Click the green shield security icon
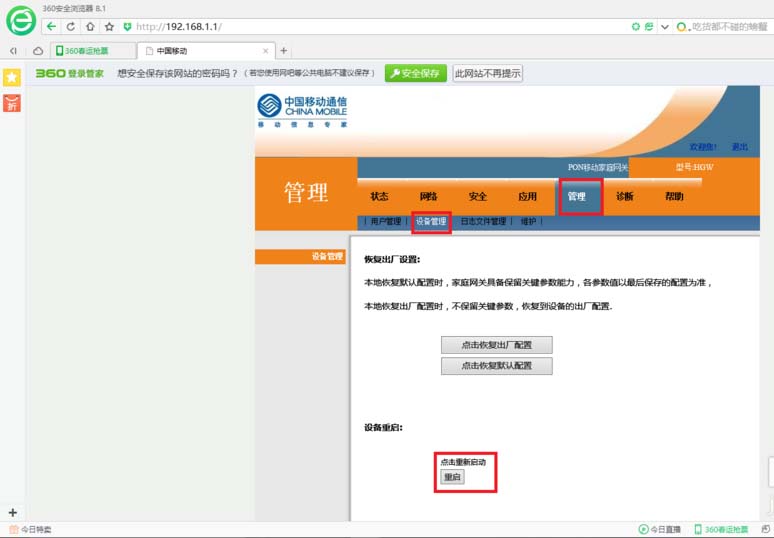This screenshot has height=538, width=774. pyautogui.click(x=127, y=27)
